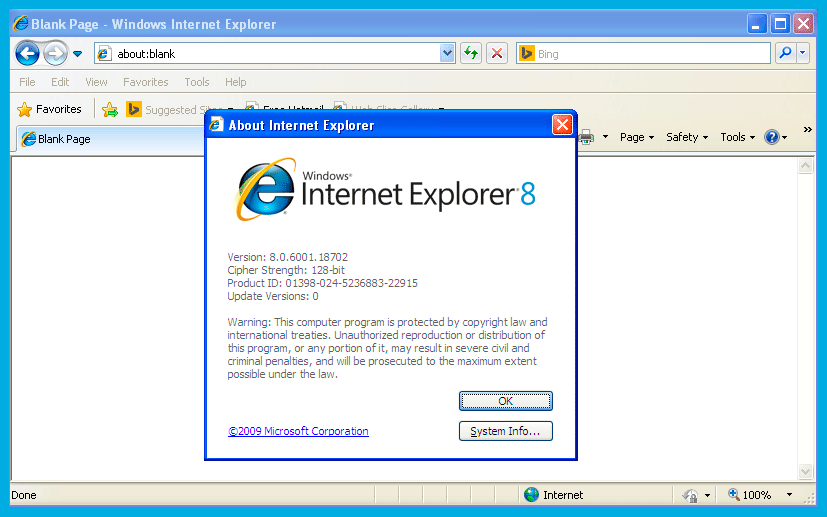Viewport: 827px width, 517px height.
Task: Click the Product ID text line
Action: tap(322, 283)
